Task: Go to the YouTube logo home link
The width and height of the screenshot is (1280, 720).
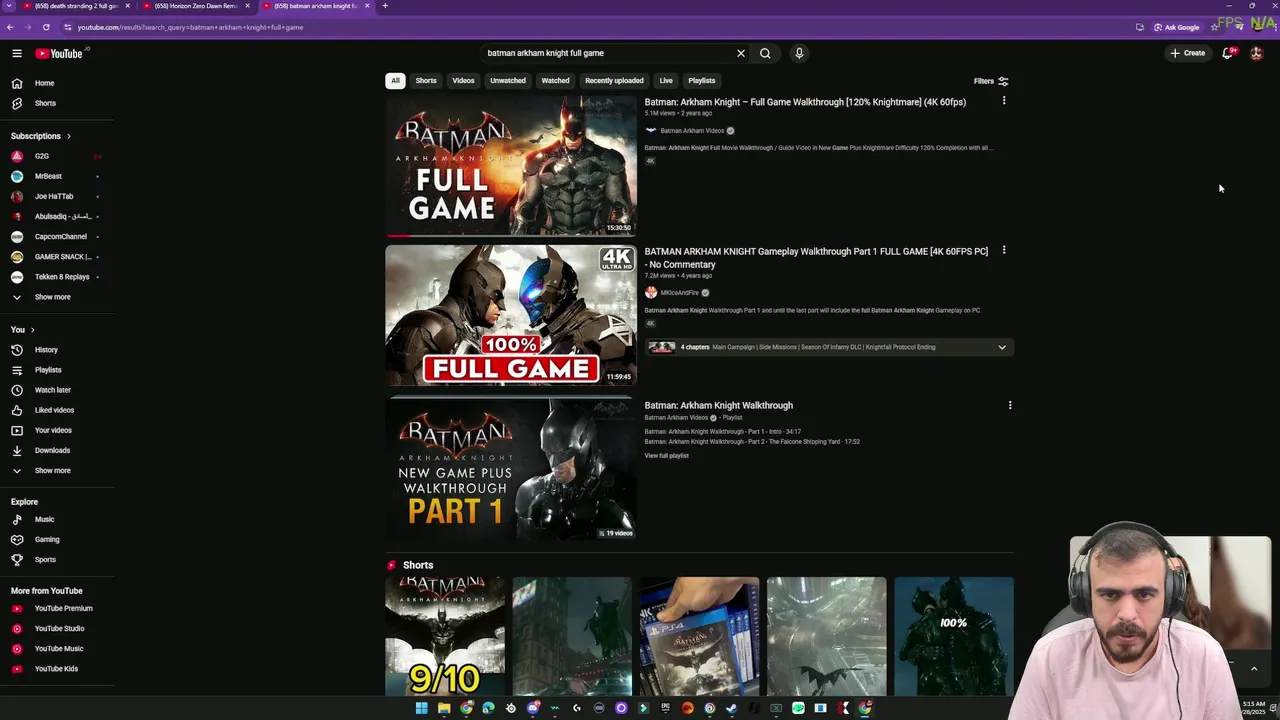Action: pyautogui.click(x=59, y=53)
